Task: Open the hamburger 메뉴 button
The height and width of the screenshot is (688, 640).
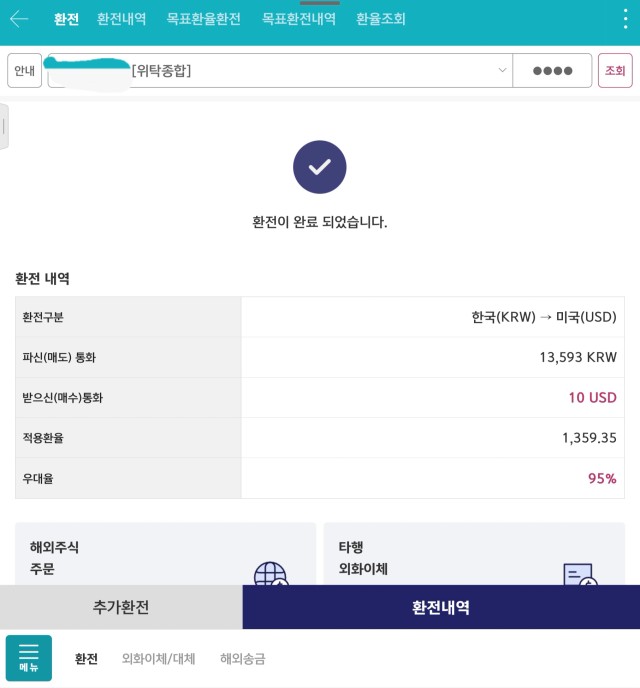Action: (x=29, y=658)
